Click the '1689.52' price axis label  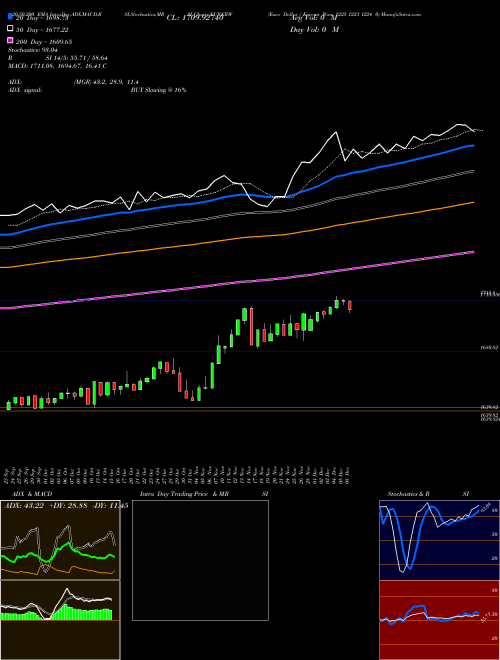pos(489,348)
